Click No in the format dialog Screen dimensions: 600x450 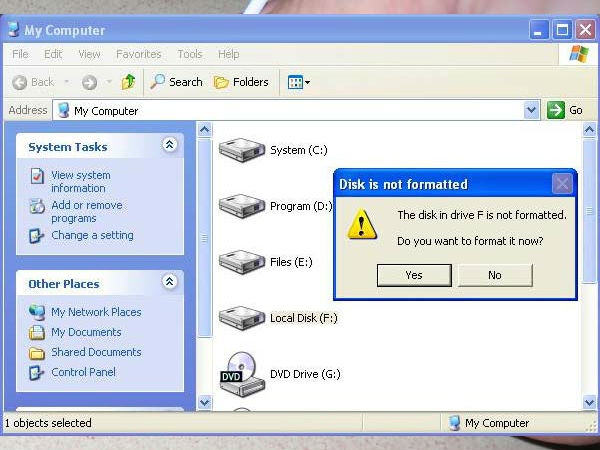(x=495, y=275)
